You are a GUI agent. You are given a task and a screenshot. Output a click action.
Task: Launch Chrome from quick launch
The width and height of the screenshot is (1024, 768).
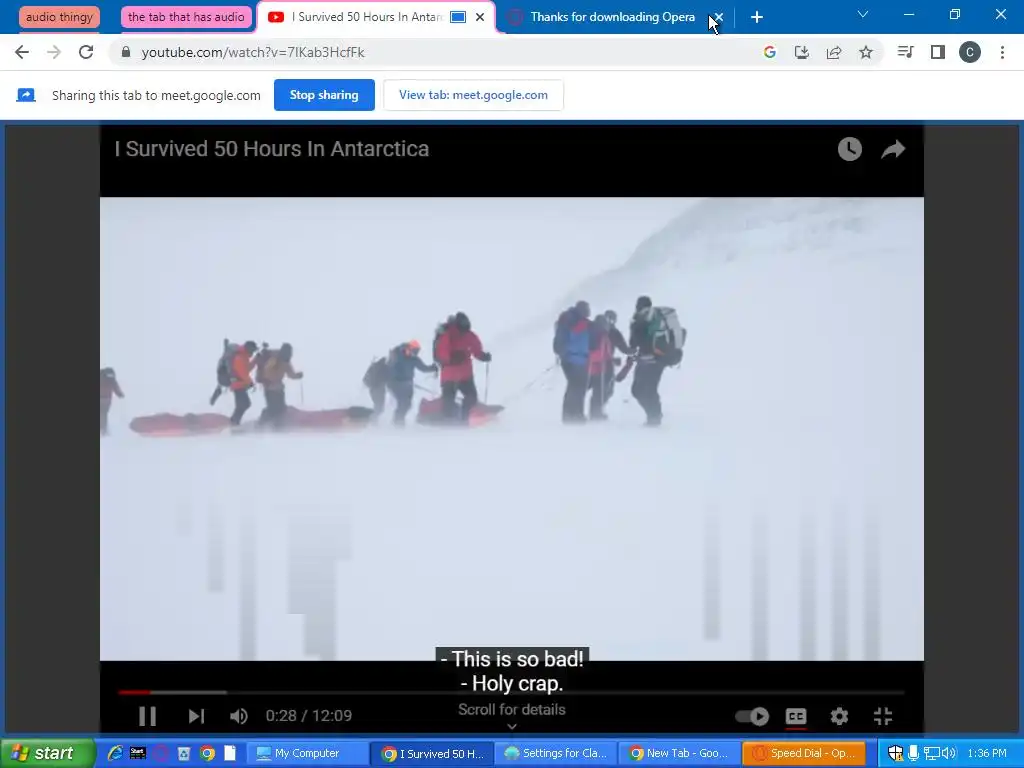(208, 754)
